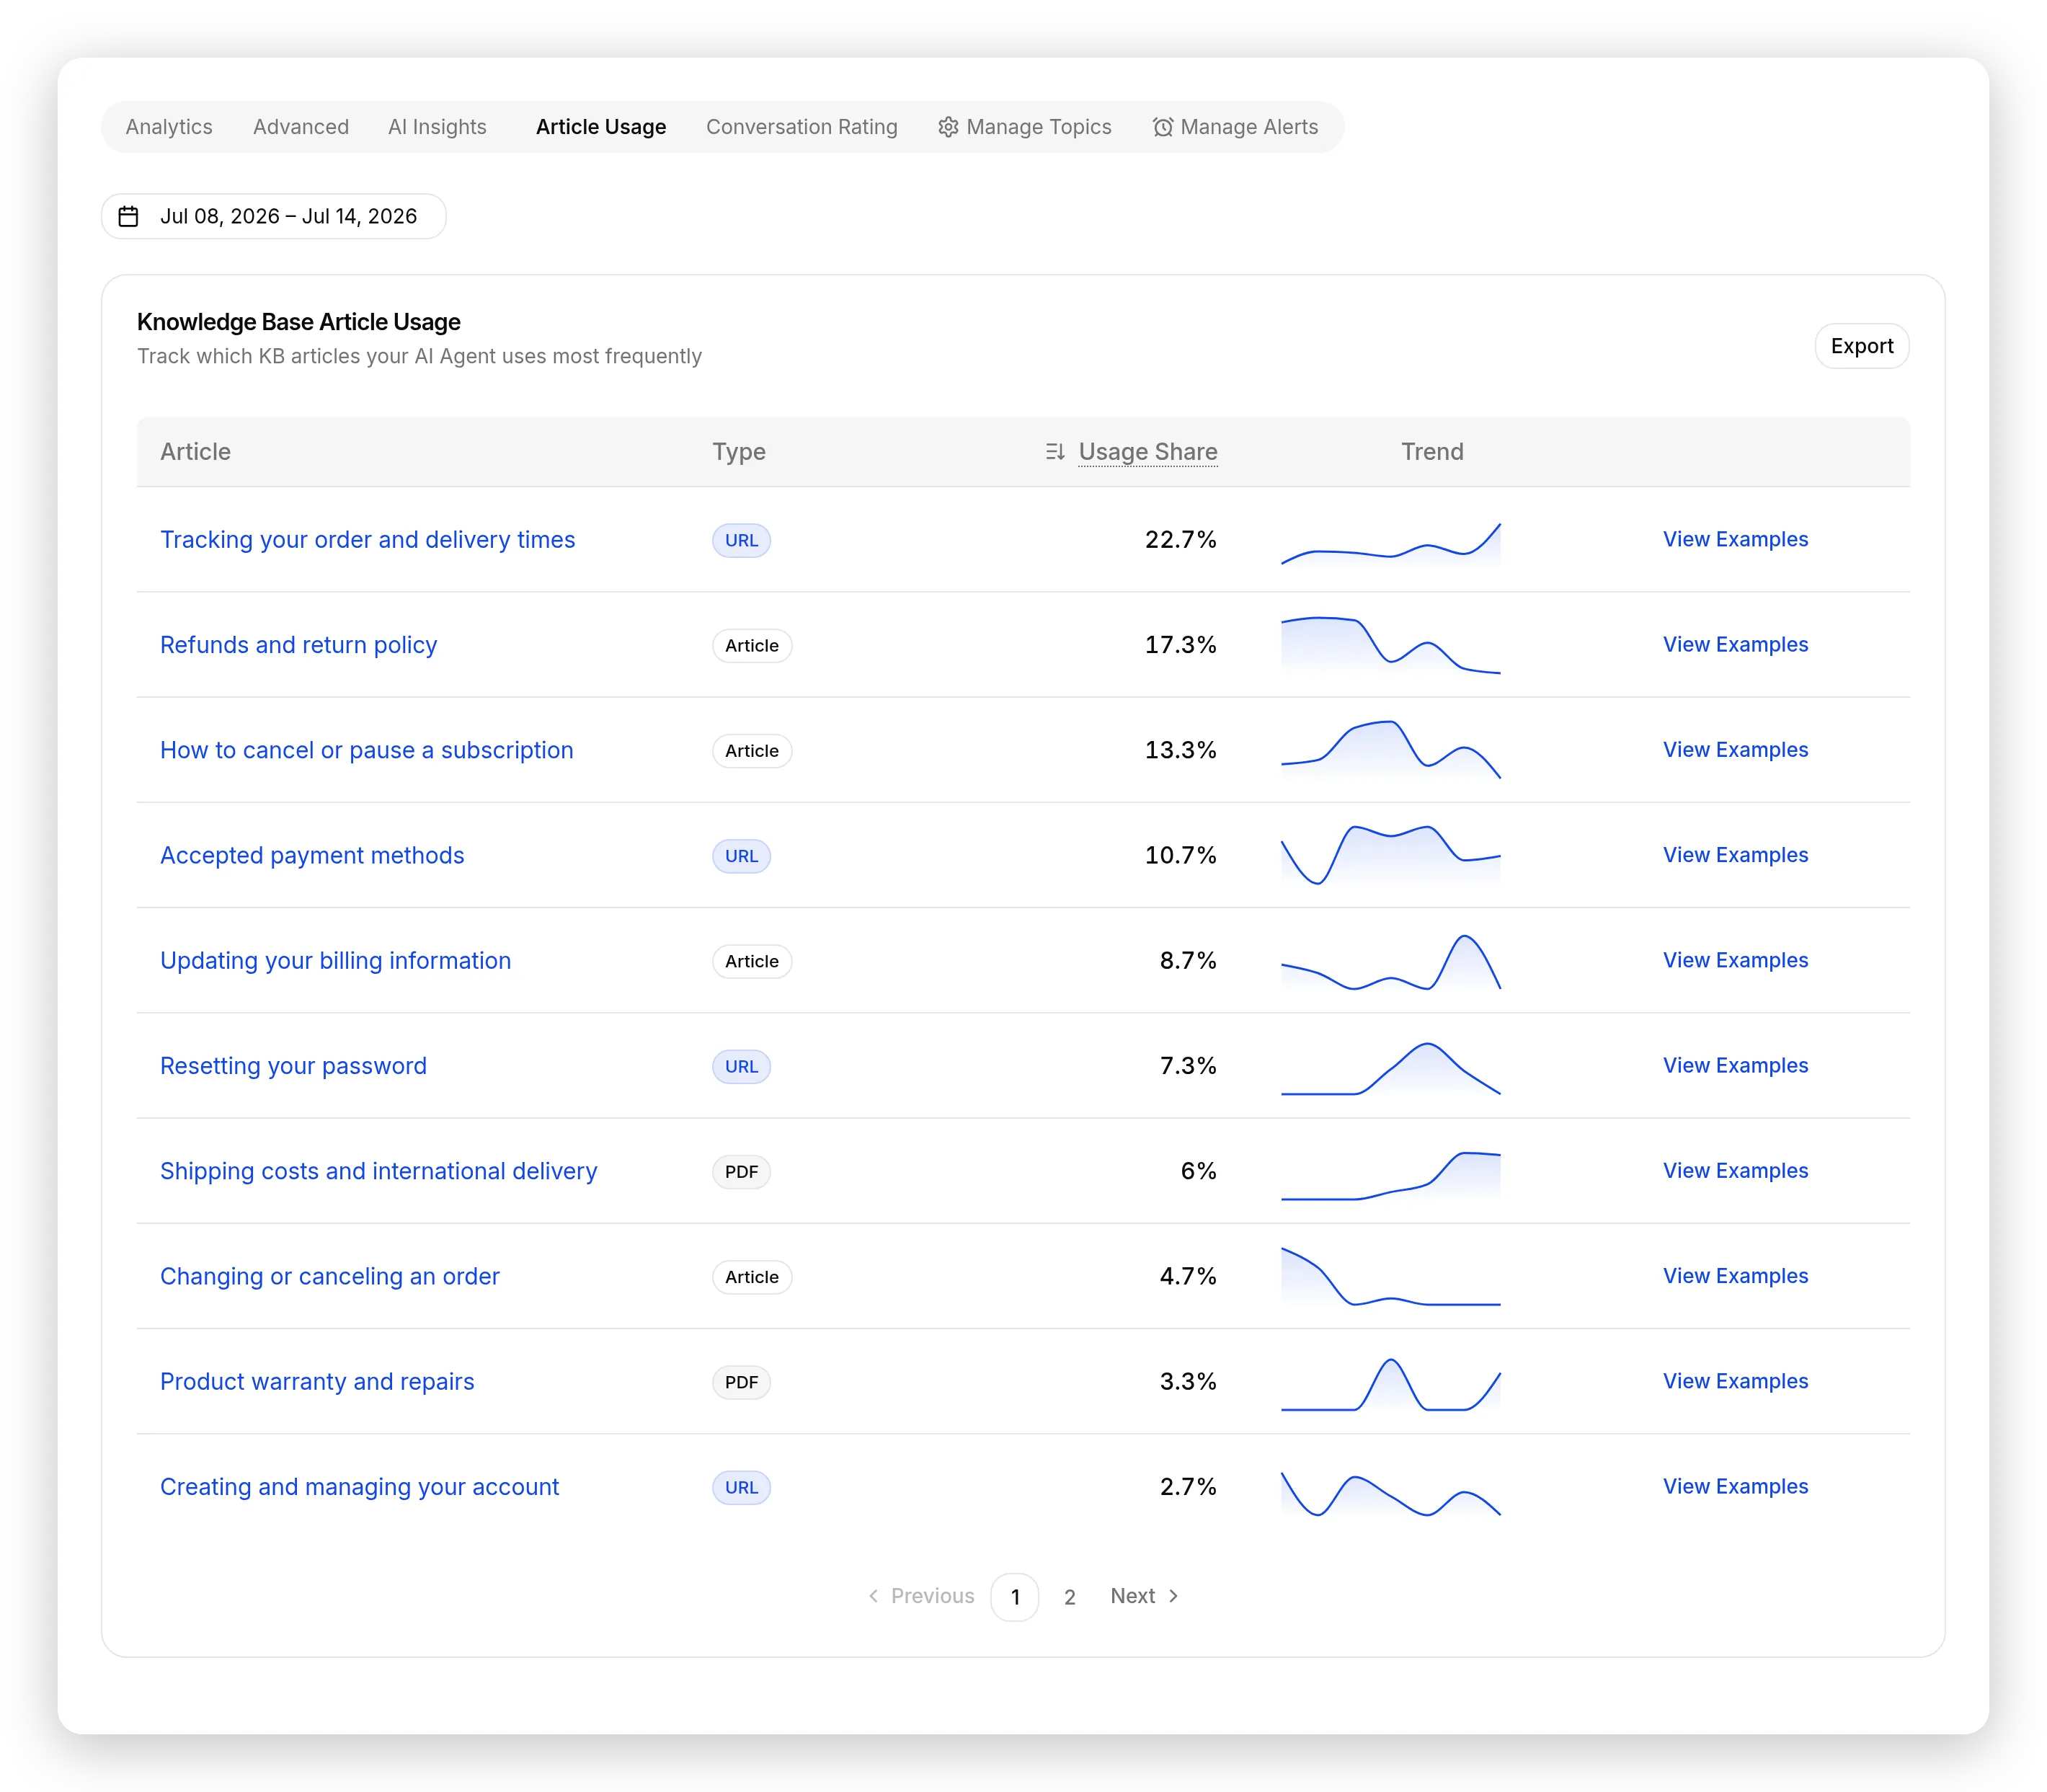2047x1792 pixels.
Task: Go to the Conversation Rating tab
Action: point(802,127)
